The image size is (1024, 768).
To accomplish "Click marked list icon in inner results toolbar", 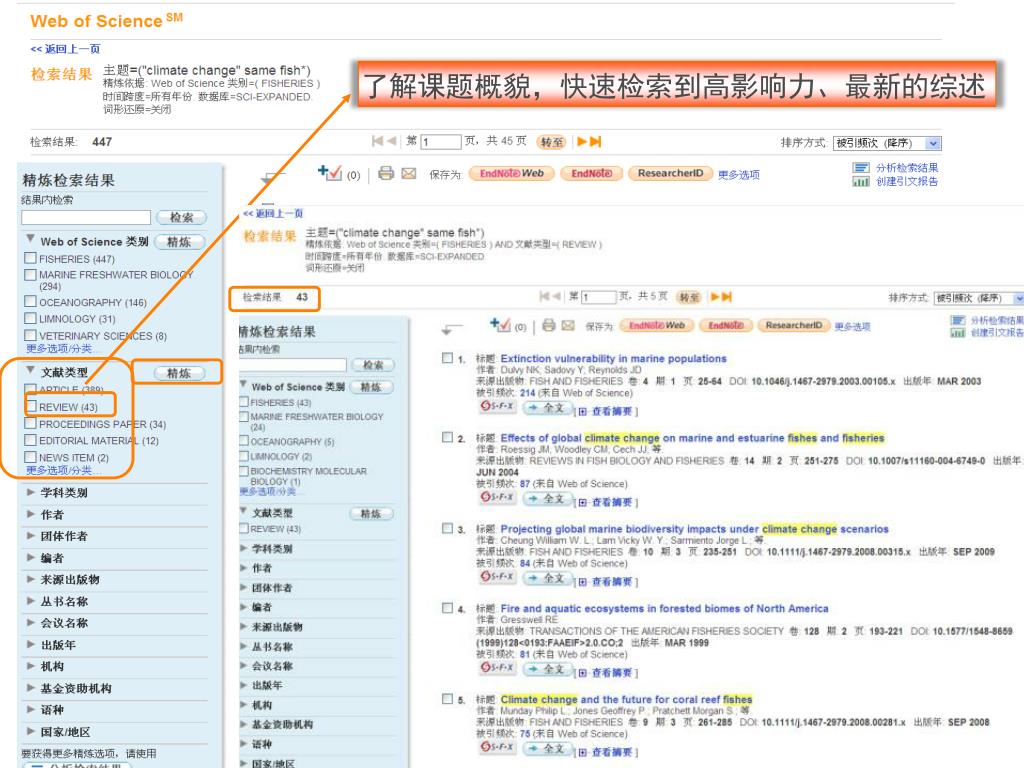I will tap(500, 325).
